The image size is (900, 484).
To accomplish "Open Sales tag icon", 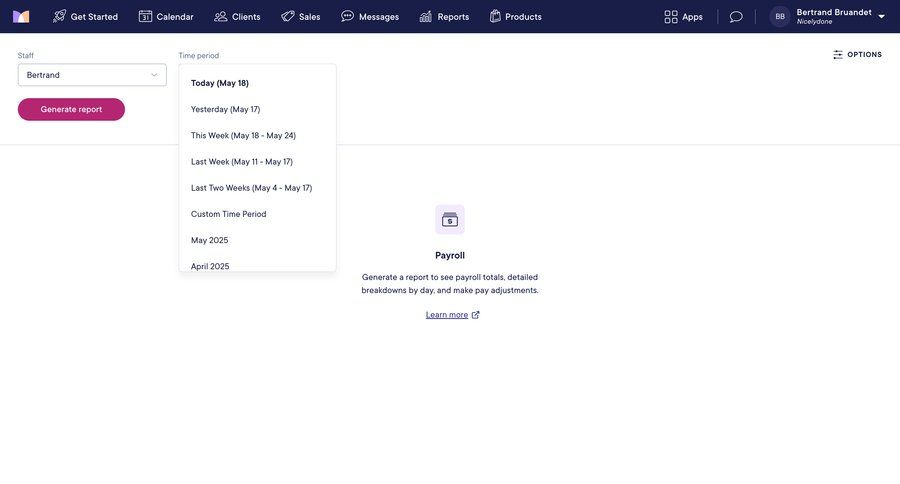I will (288, 16).
